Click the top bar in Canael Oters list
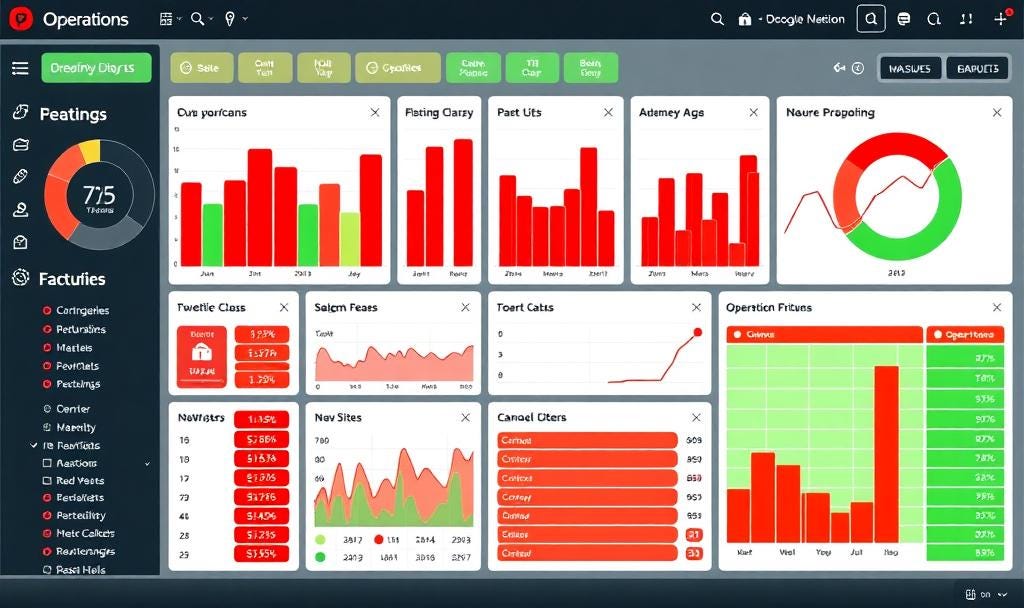Image resolution: width=1024 pixels, height=608 pixels. point(587,440)
